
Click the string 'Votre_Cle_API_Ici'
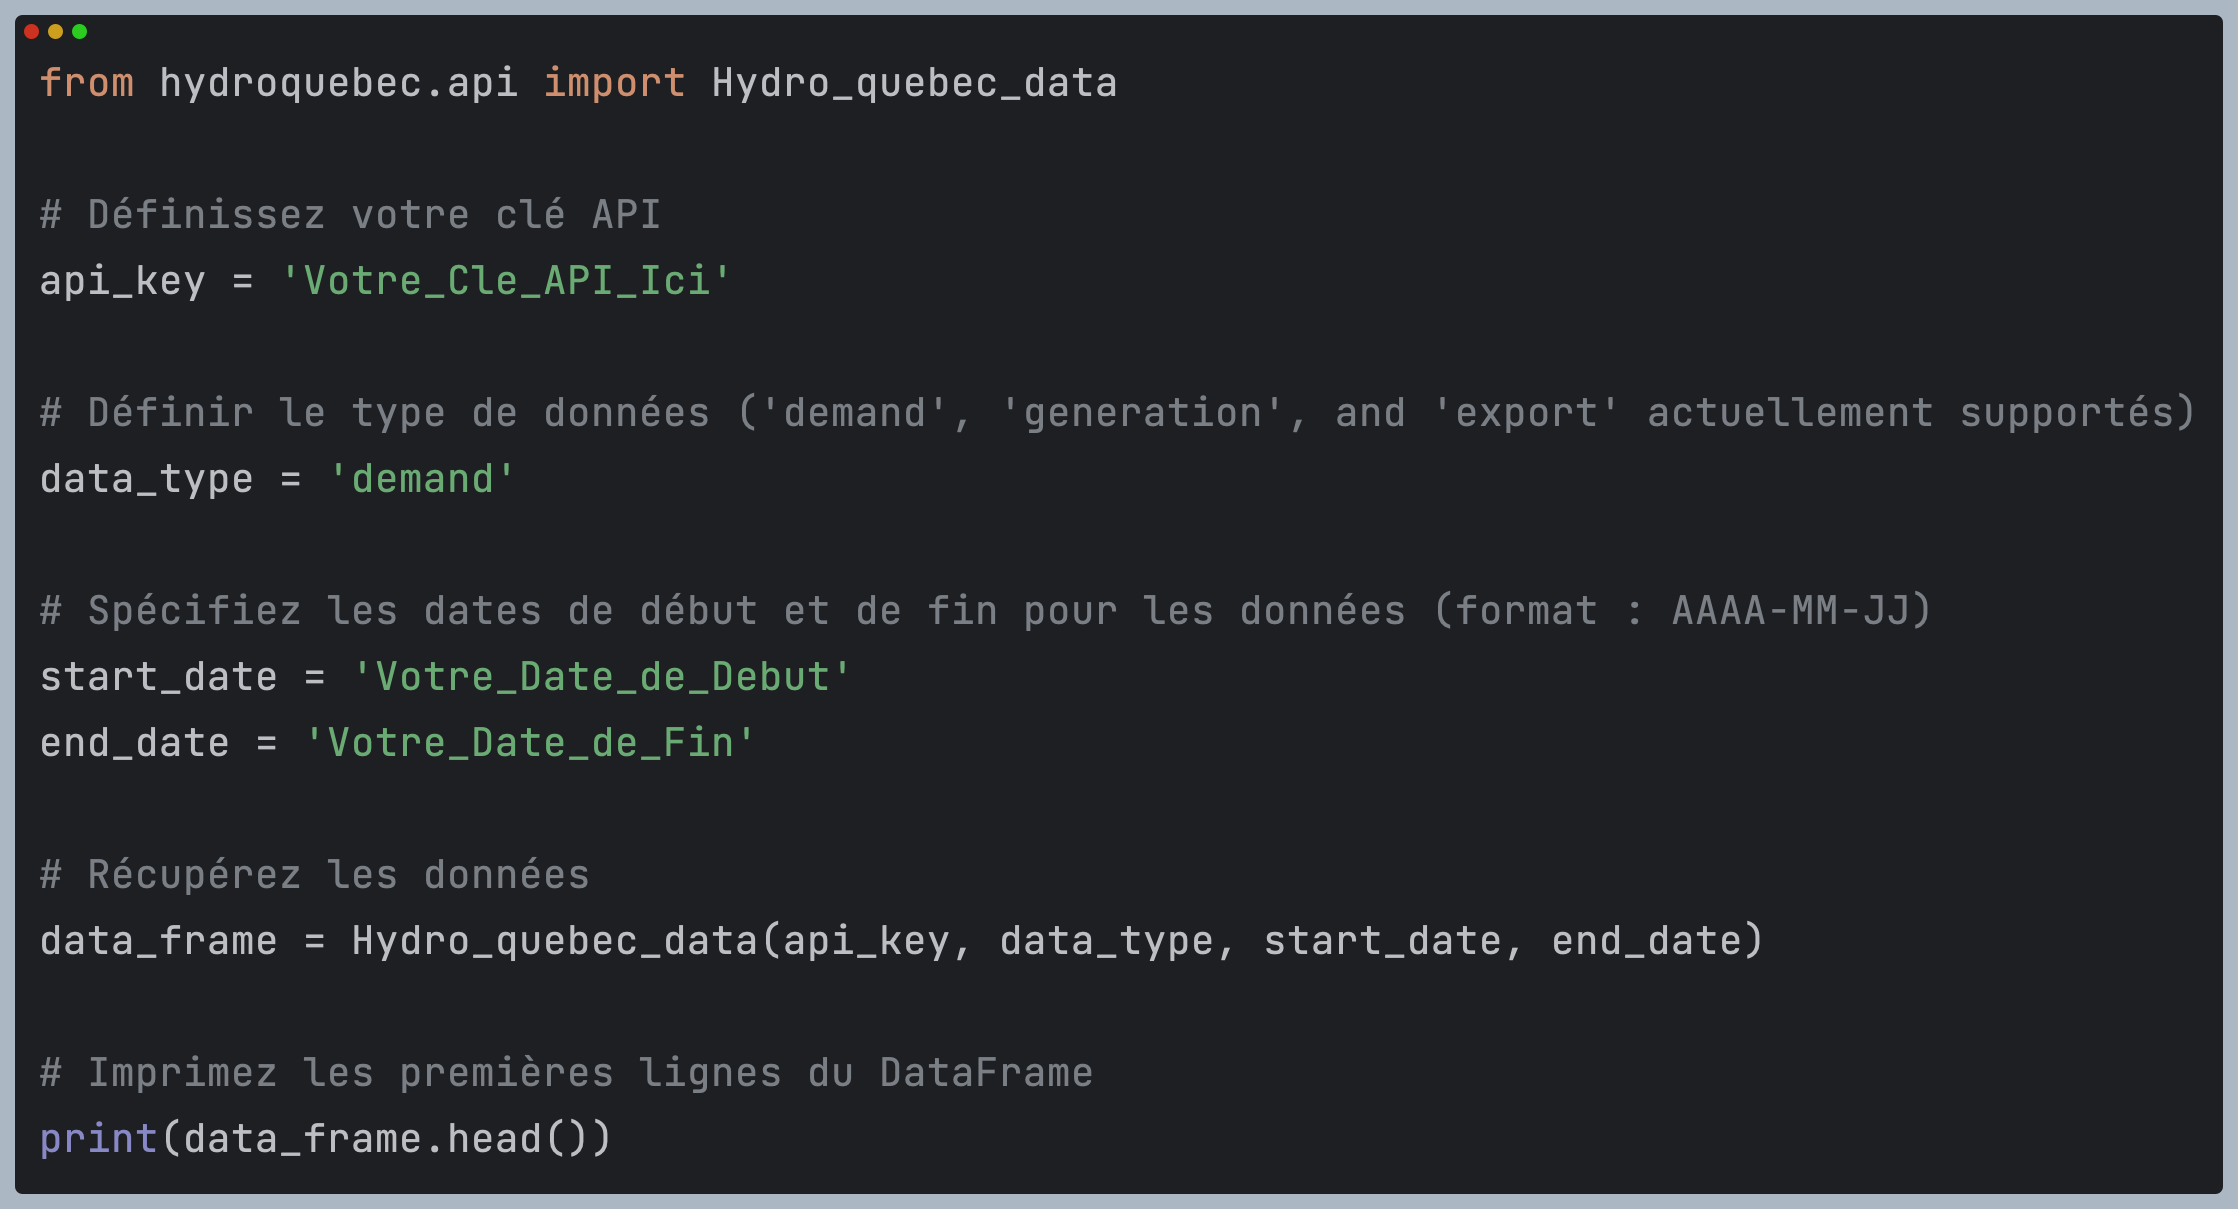pyautogui.click(x=507, y=281)
